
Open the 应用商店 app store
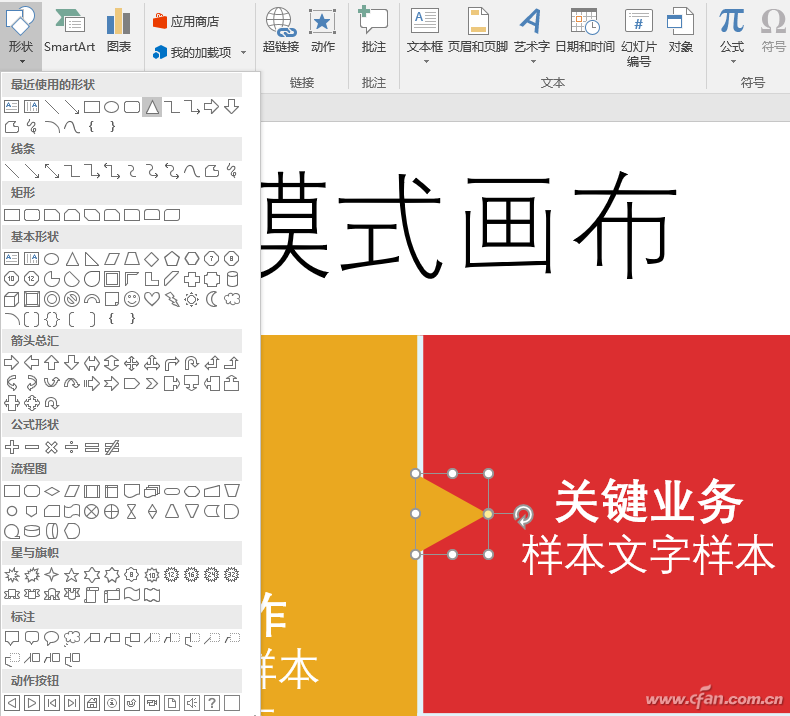point(187,21)
